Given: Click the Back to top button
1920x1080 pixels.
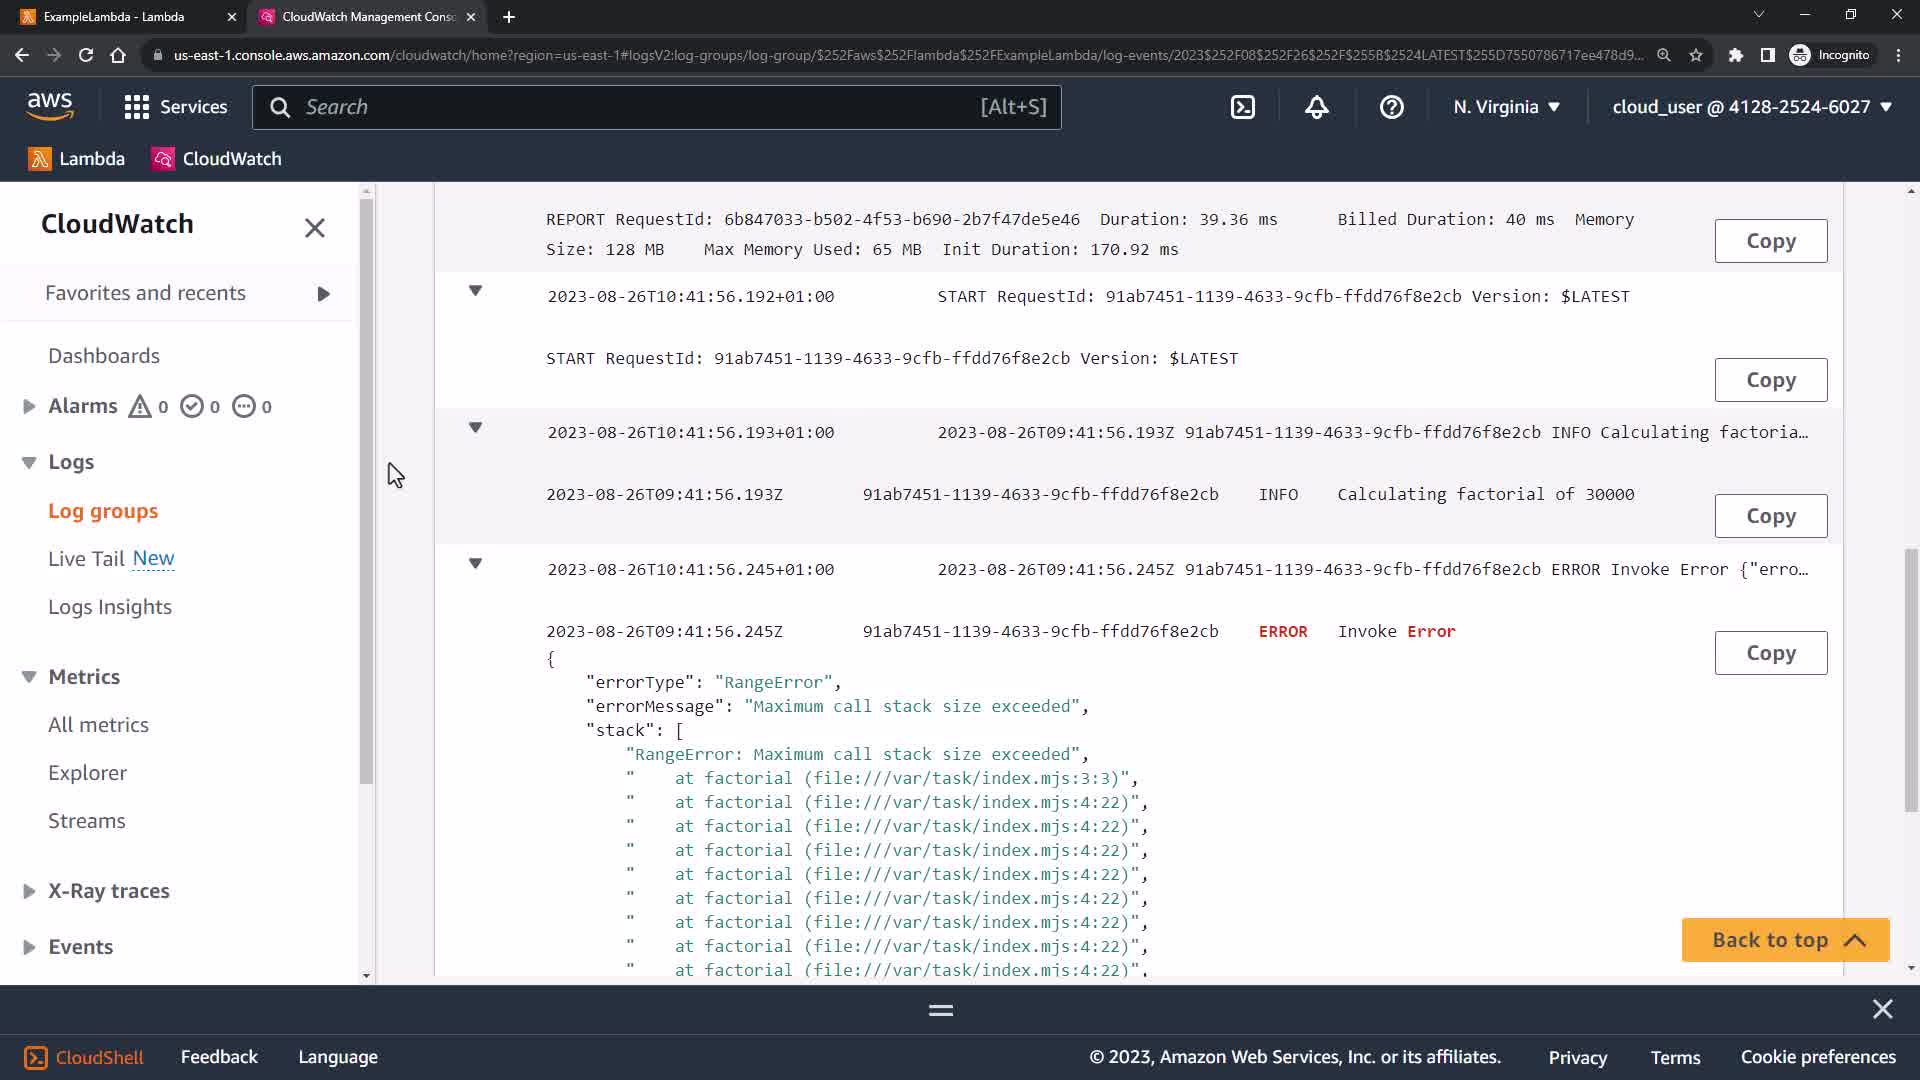Looking at the screenshot, I should coord(1784,940).
